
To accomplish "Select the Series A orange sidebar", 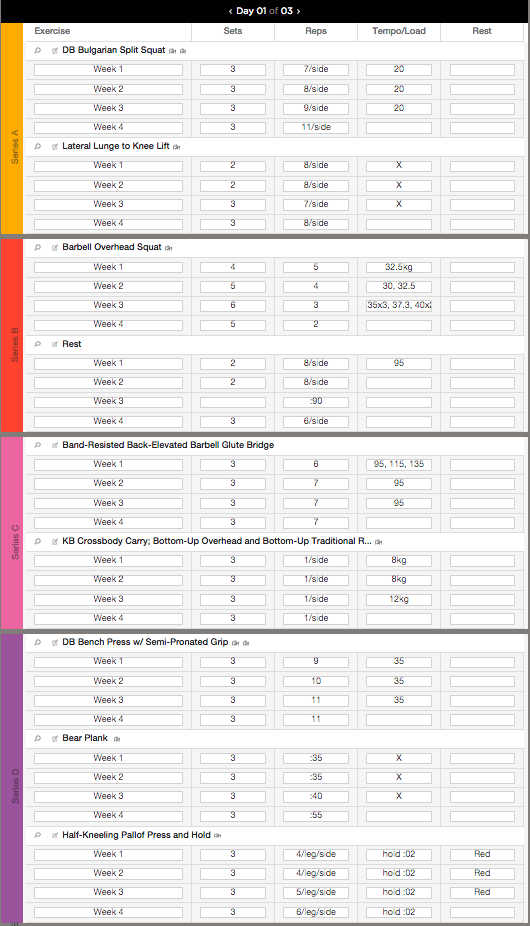I will pos(12,129).
